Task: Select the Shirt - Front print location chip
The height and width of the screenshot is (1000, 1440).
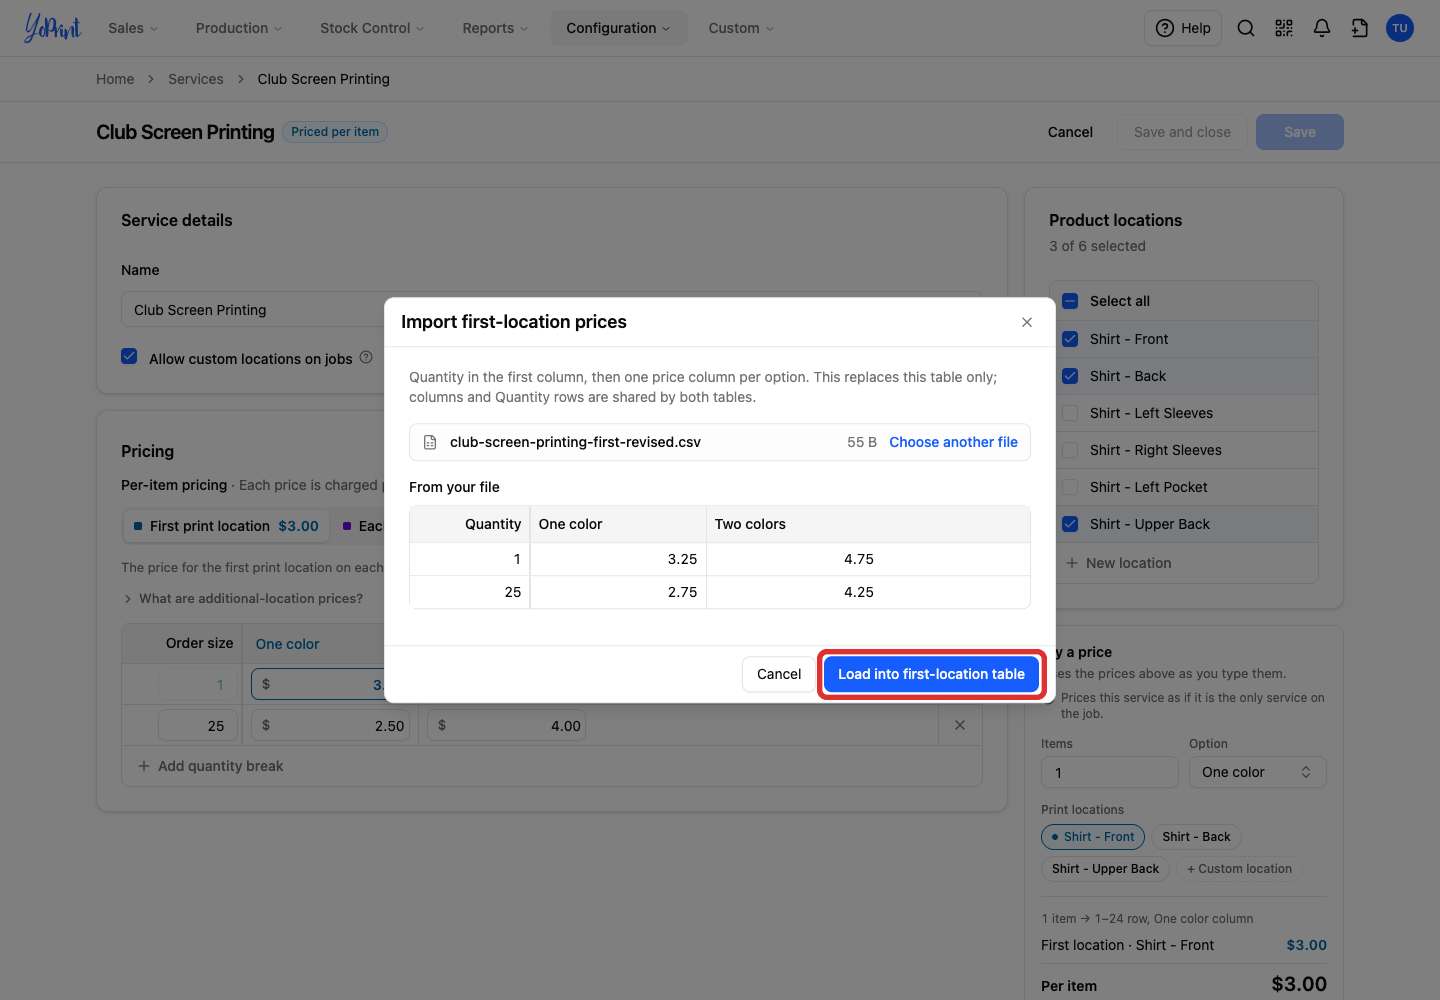Action: pos(1093,837)
